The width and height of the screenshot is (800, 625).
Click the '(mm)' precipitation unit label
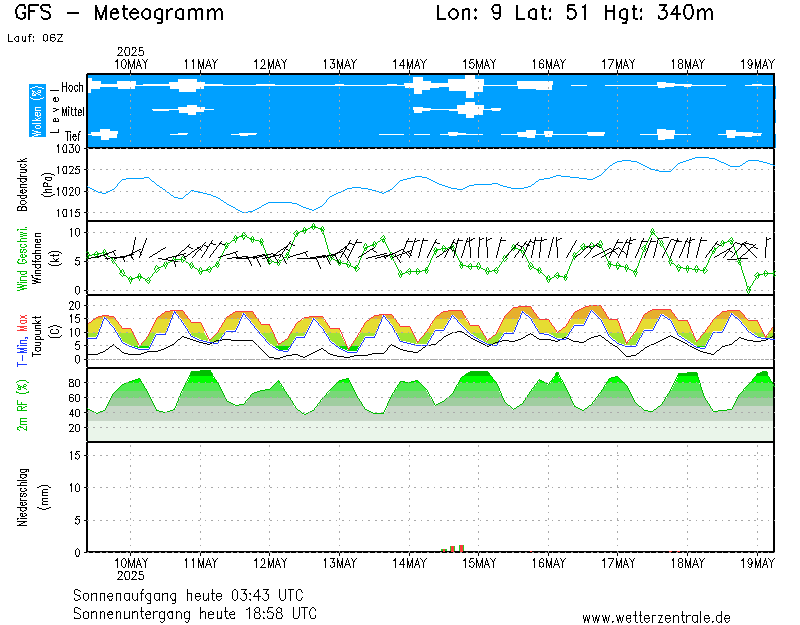pos(45,497)
